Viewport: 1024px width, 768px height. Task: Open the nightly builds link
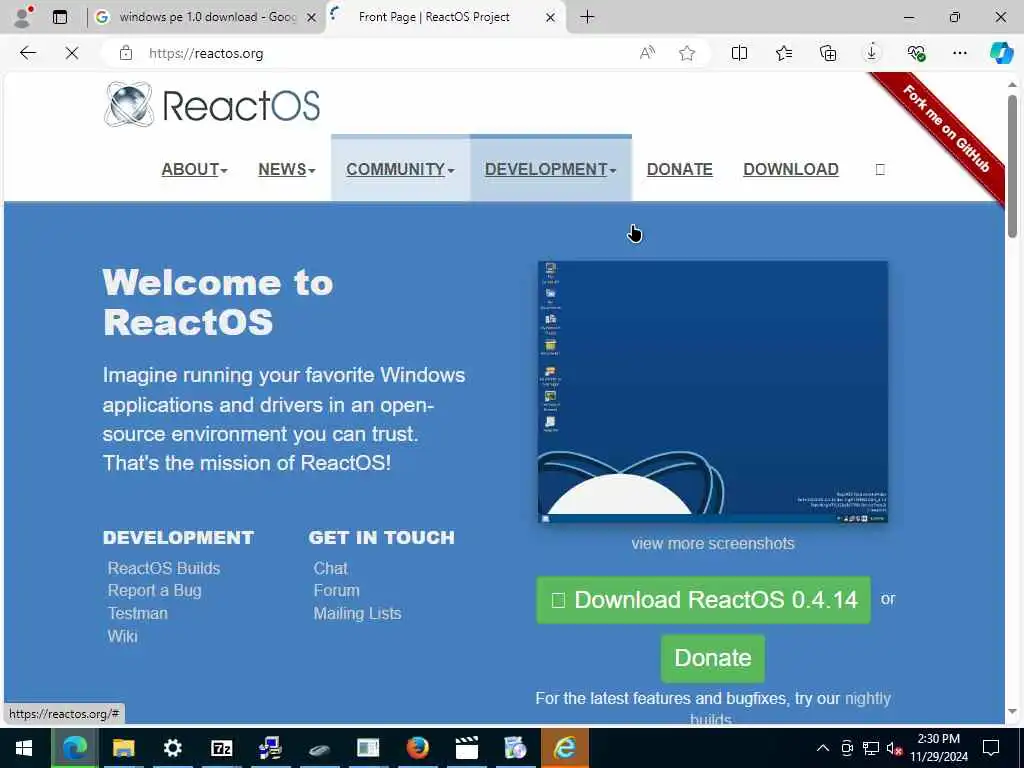pos(867,698)
